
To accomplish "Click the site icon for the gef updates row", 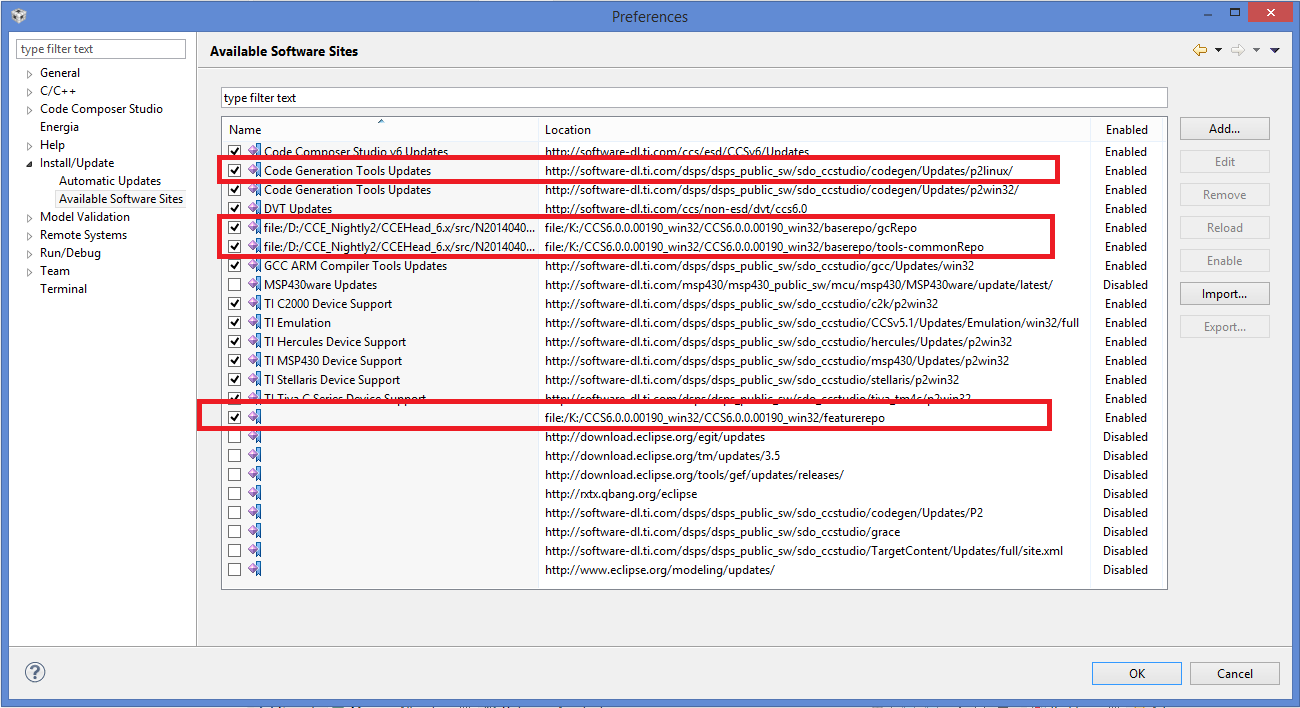I will click(254, 474).
